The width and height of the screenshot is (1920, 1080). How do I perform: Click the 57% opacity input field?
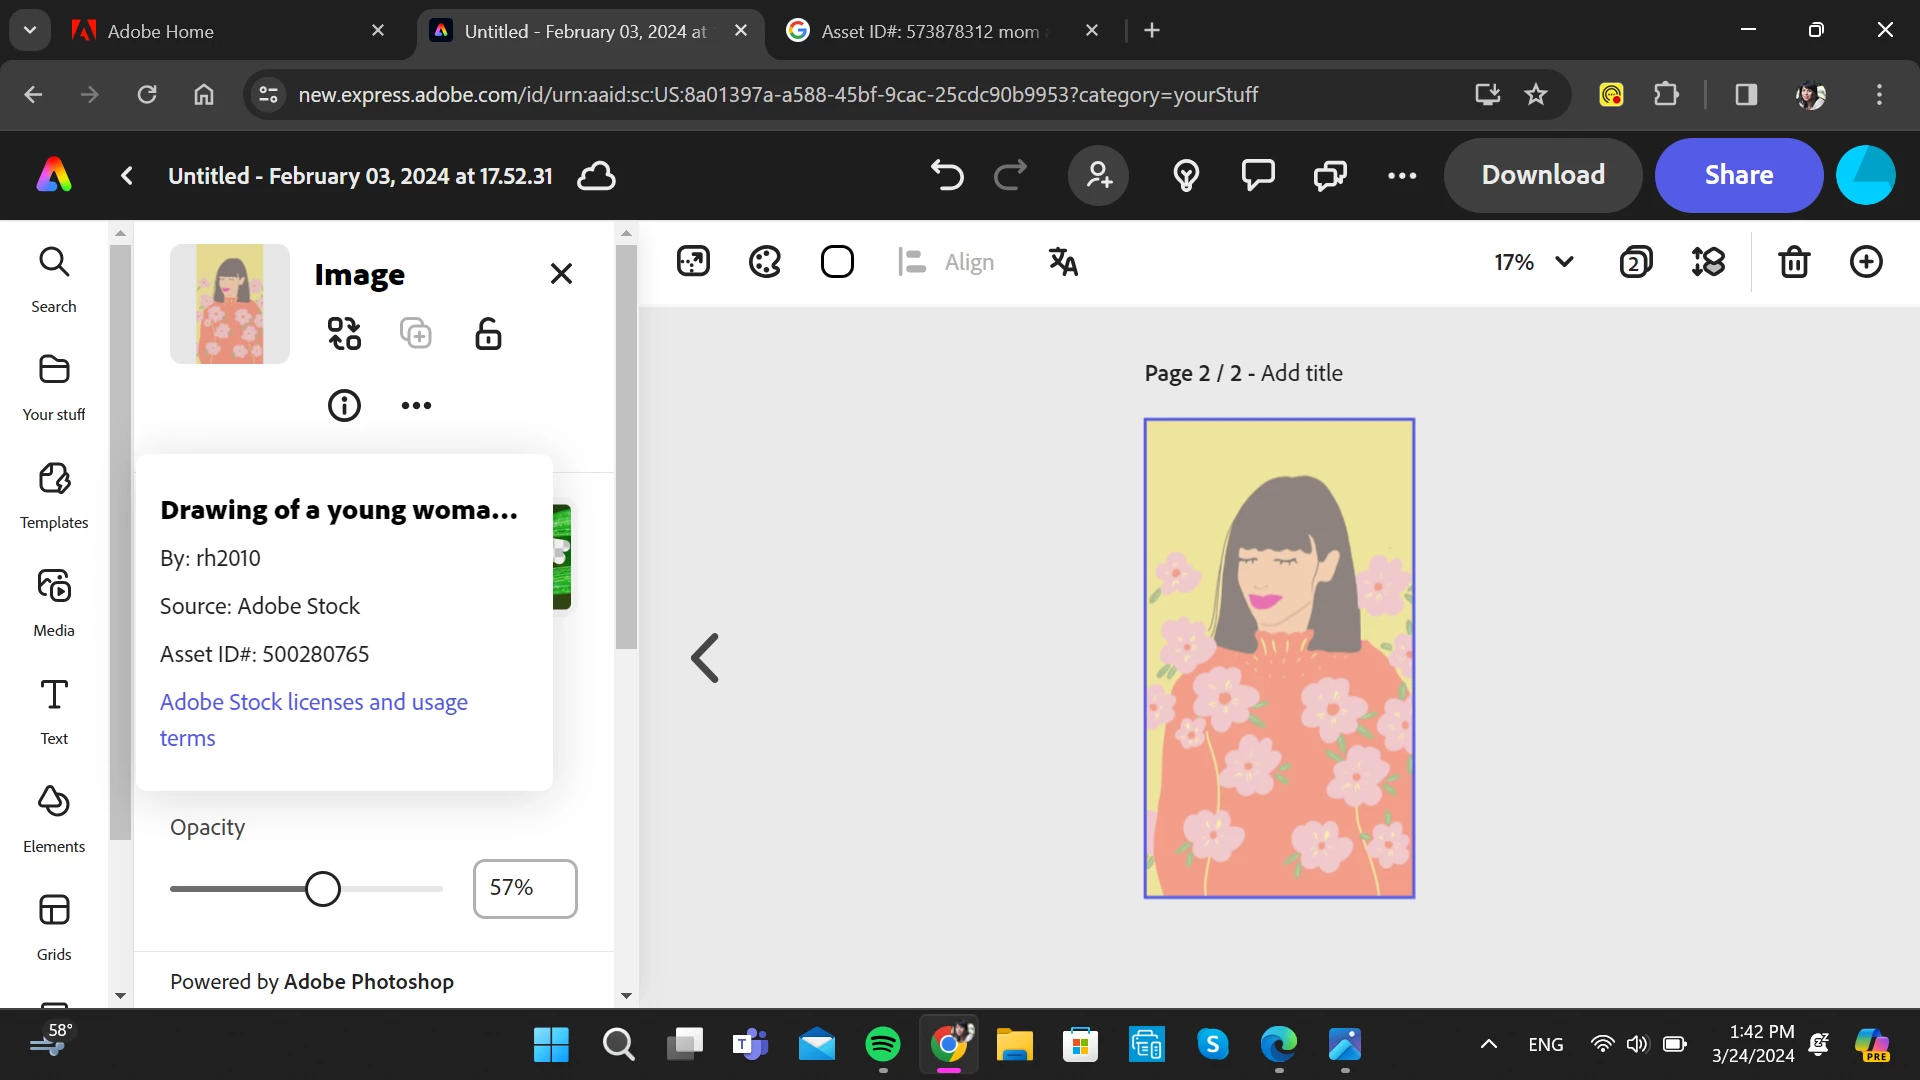(x=524, y=889)
